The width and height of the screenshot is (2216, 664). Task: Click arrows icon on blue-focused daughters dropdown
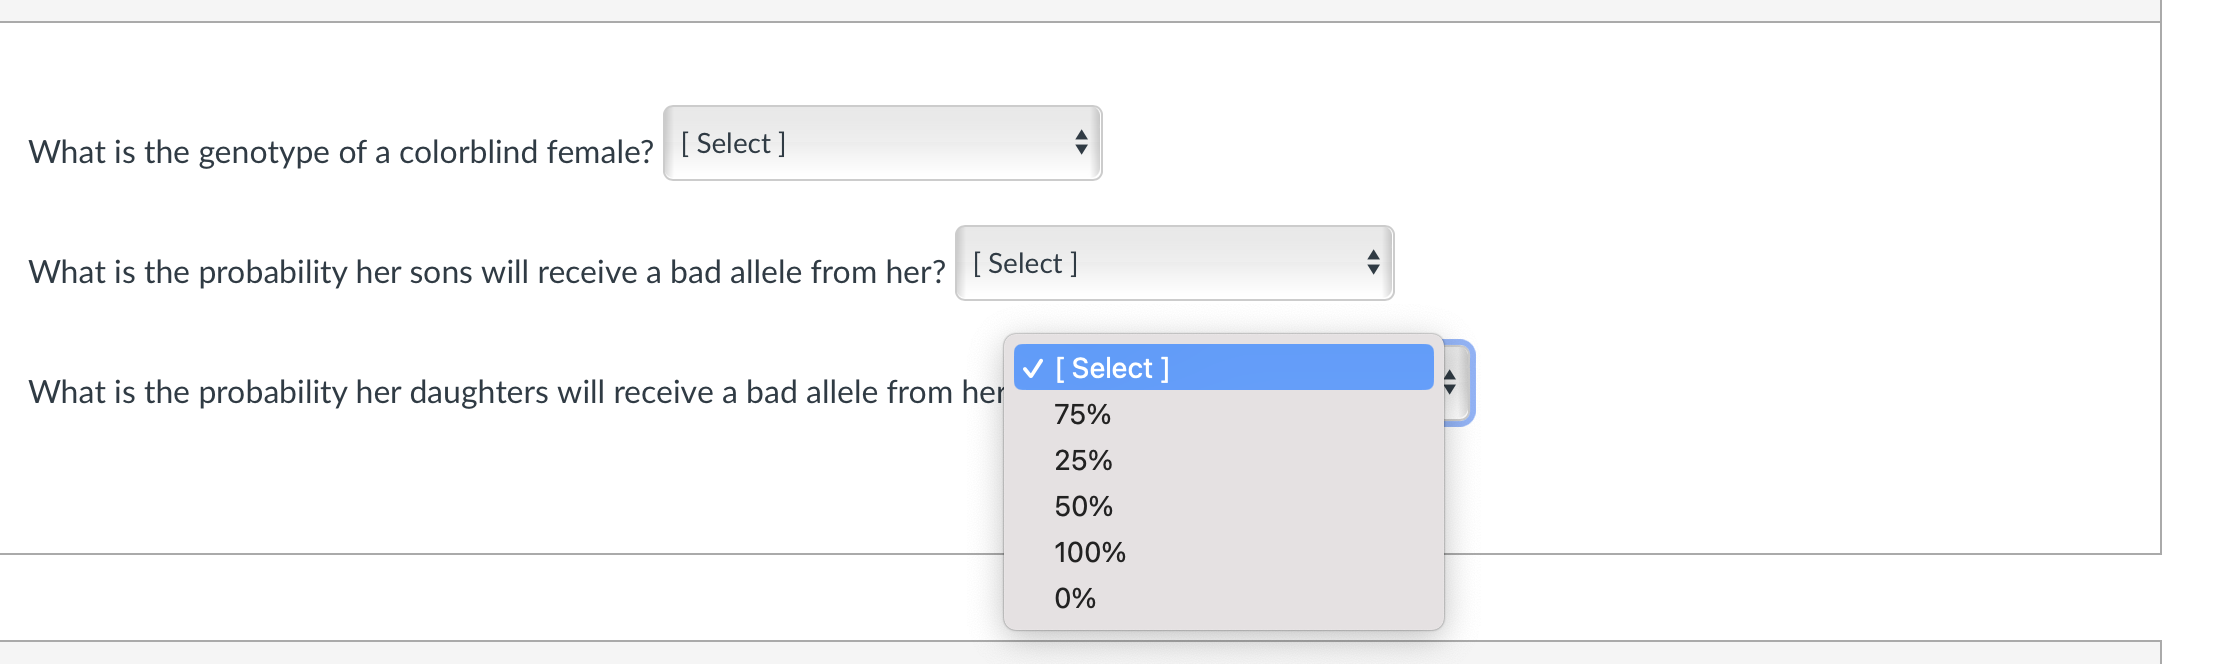pyautogui.click(x=1450, y=382)
